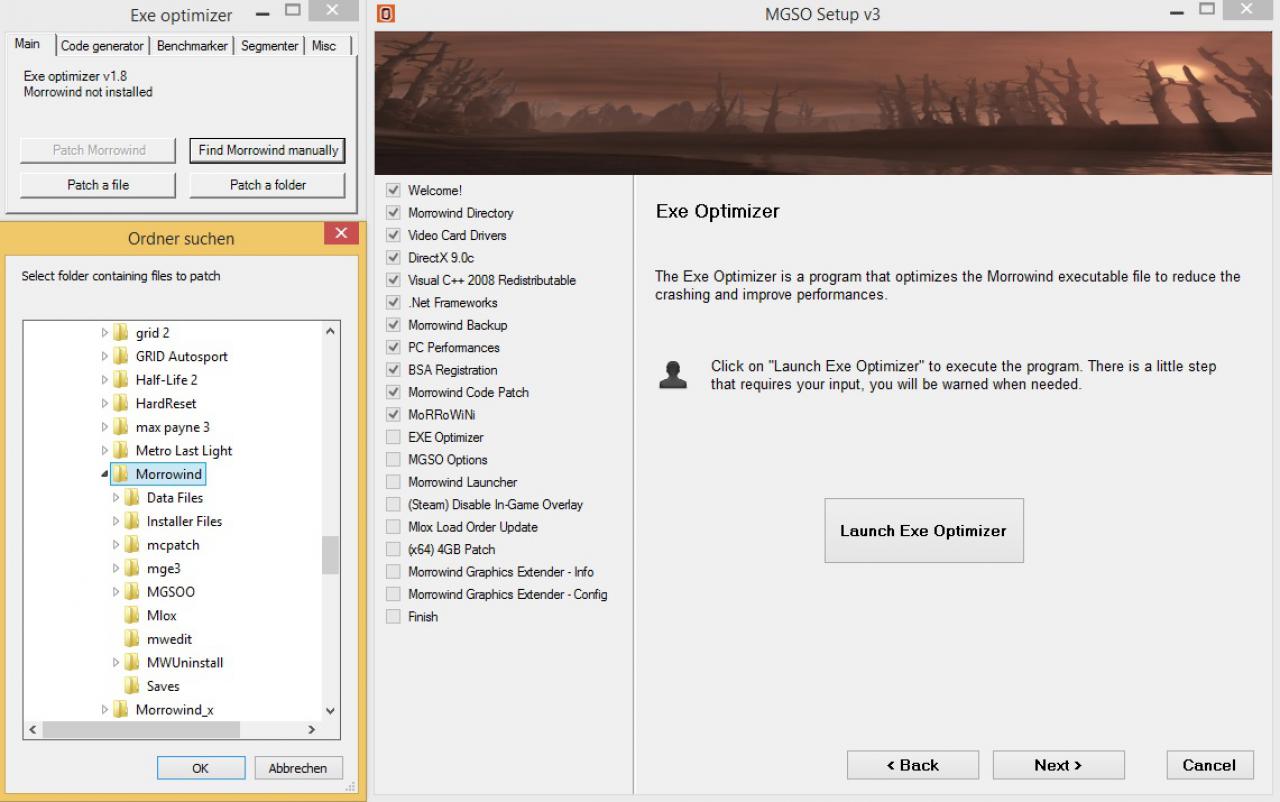Image resolution: width=1280 pixels, height=802 pixels.
Task: Click the MGSO Setup app icon in title bar
Action: pos(386,14)
